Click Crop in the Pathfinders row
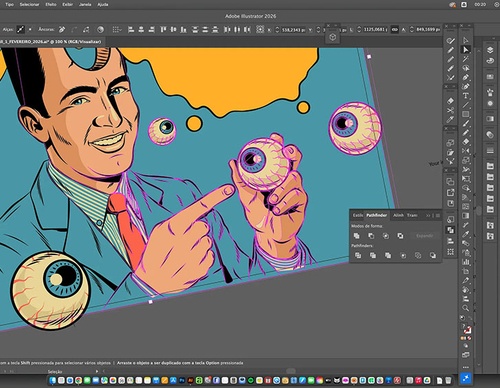The width and height of the screenshot is (500, 388). [403, 255]
